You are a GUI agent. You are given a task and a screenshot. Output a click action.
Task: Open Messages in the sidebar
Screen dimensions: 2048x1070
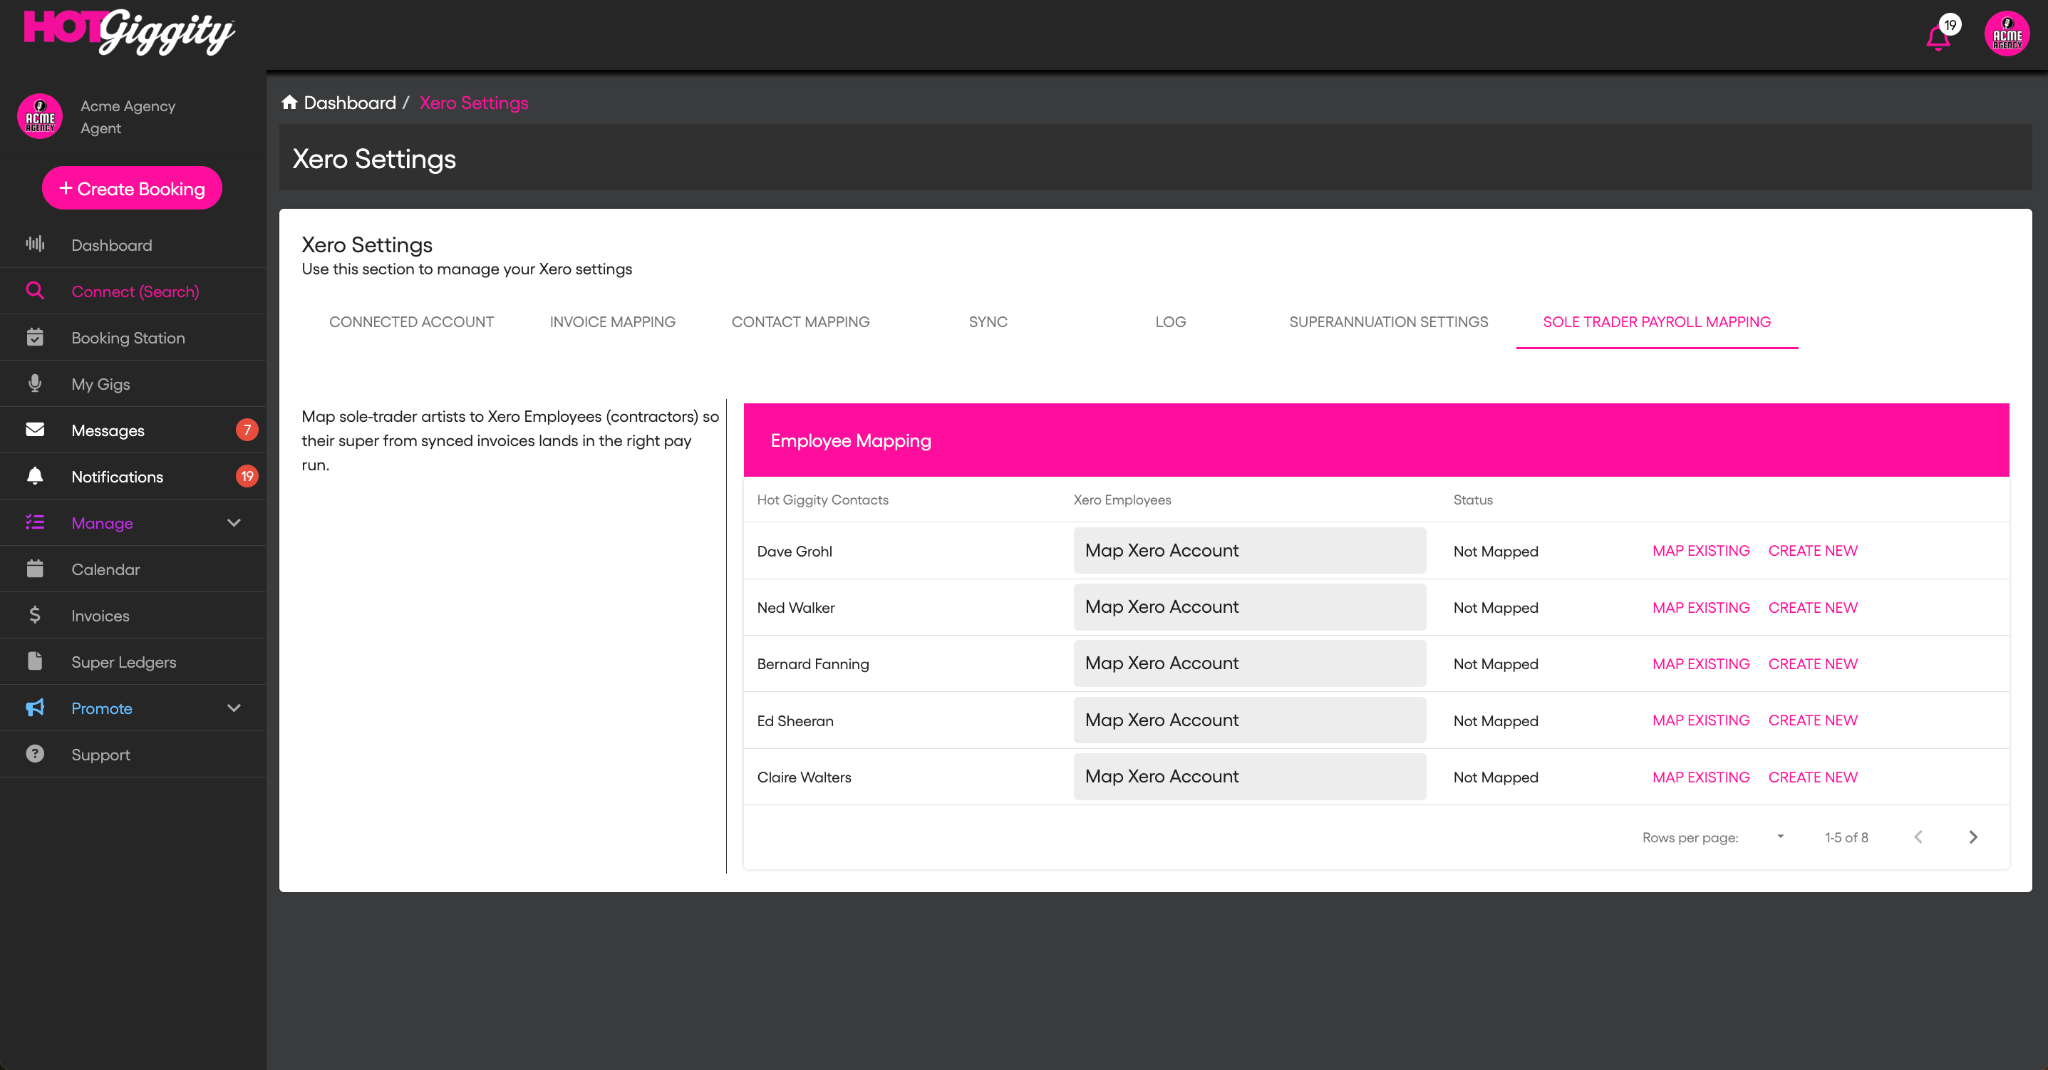(133, 430)
